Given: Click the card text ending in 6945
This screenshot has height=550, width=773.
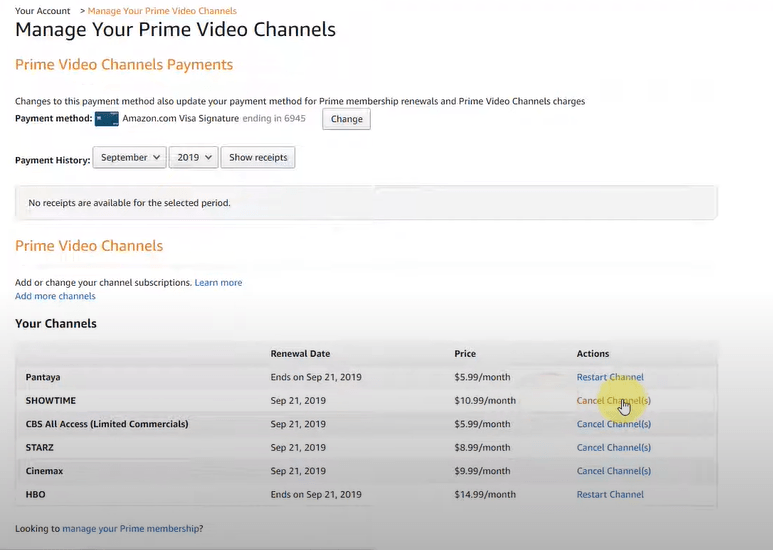Looking at the screenshot, I should pos(274,118).
